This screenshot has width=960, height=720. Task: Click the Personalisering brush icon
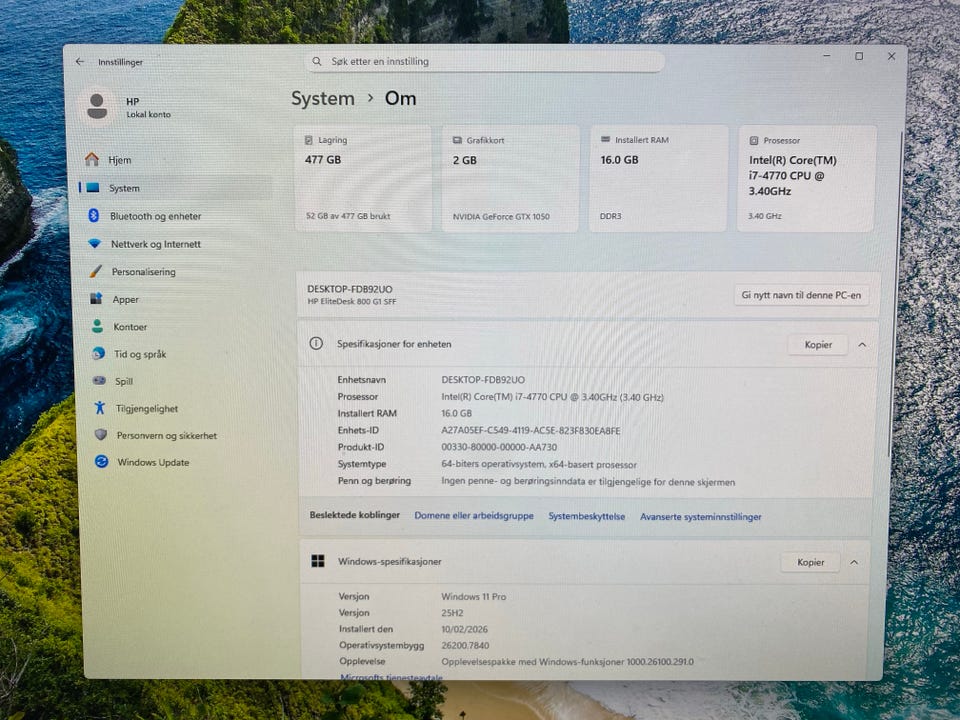click(x=96, y=271)
